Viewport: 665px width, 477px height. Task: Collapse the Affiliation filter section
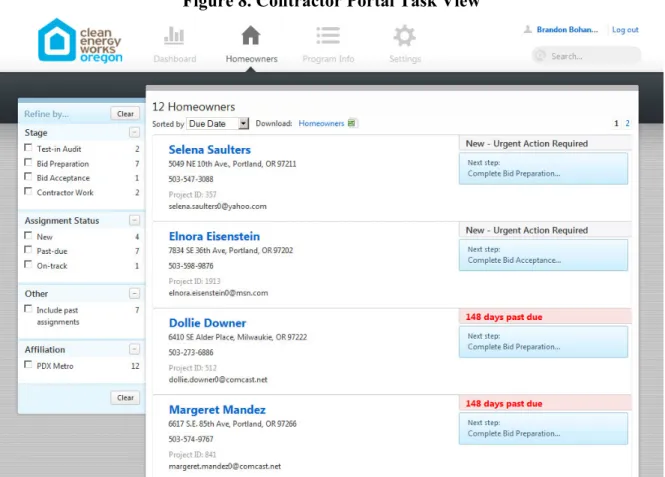tap(134, 349)
